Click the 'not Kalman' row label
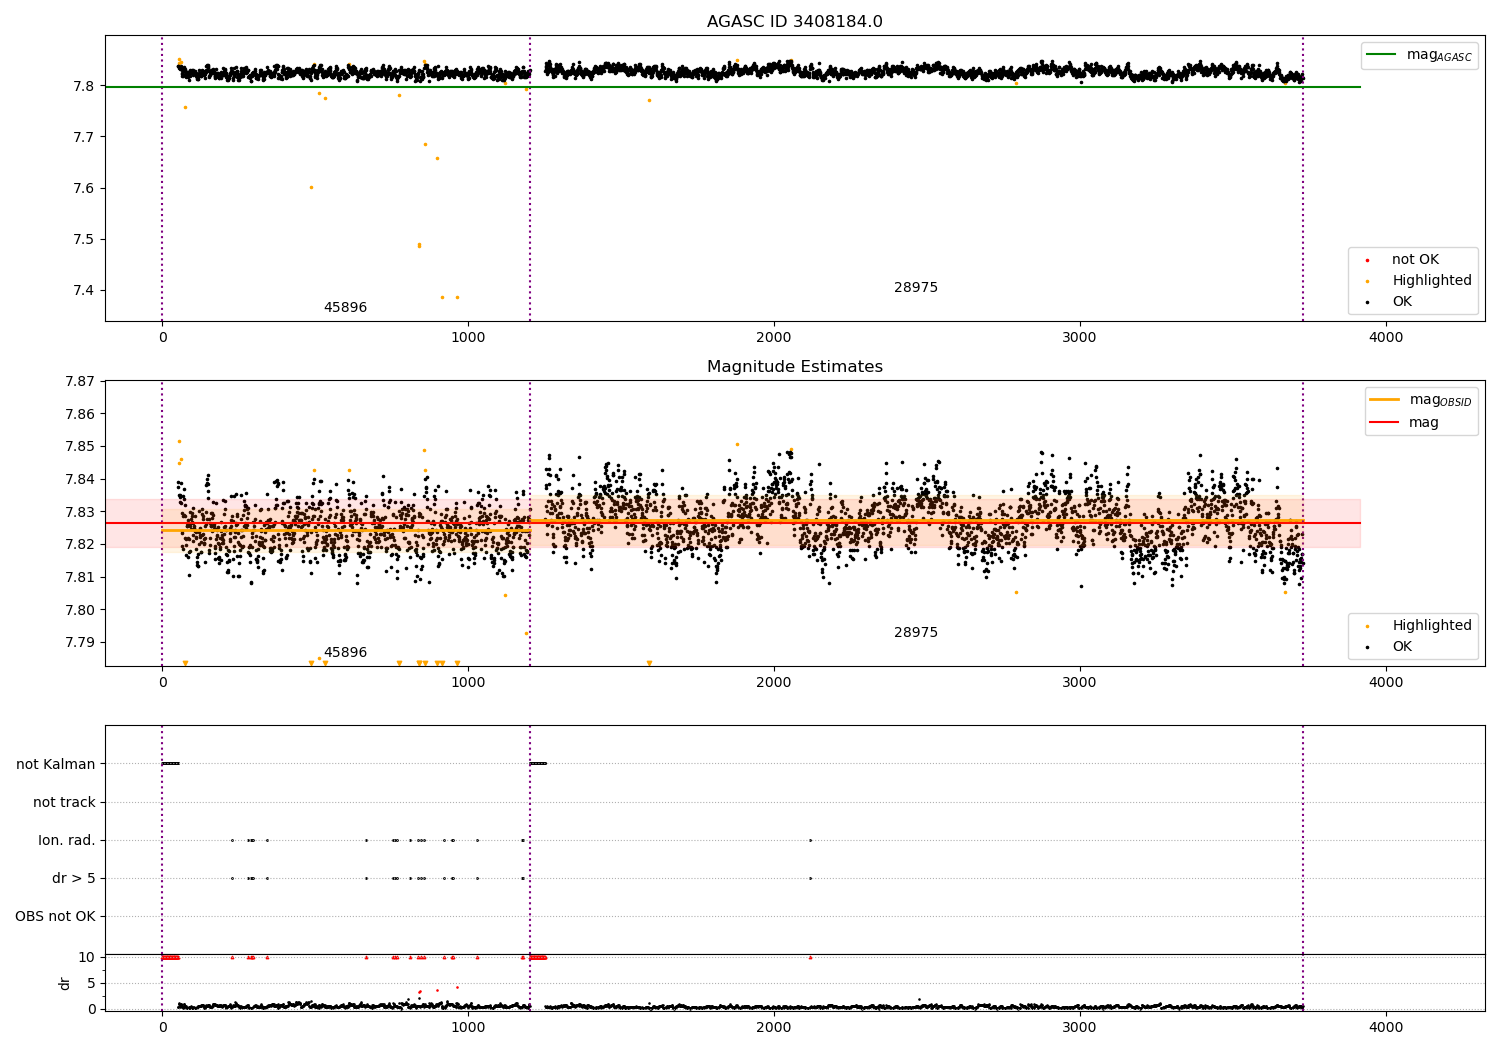The height and width of the screenshot is (1050, 1500). click(x=56, y=764)
